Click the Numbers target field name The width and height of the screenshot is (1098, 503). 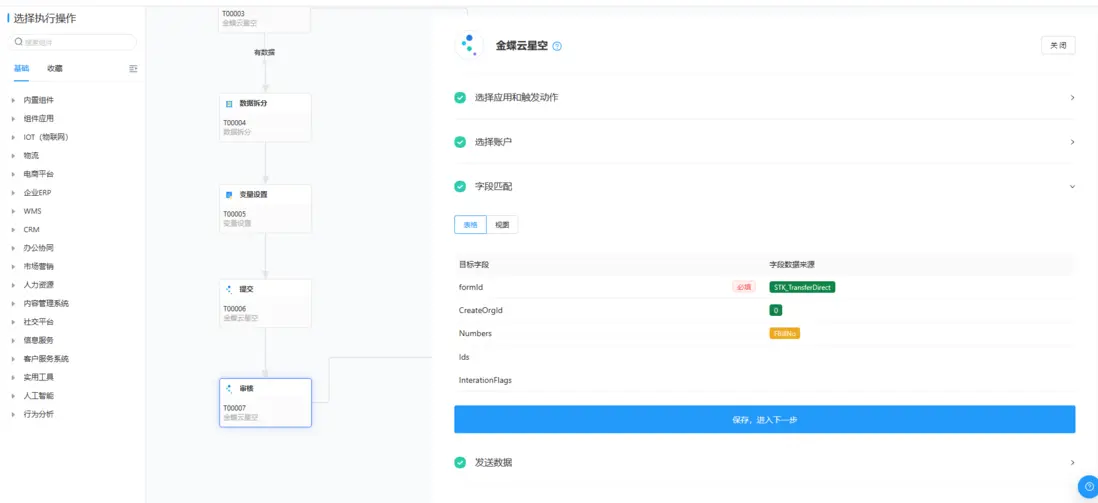point(475,333)
